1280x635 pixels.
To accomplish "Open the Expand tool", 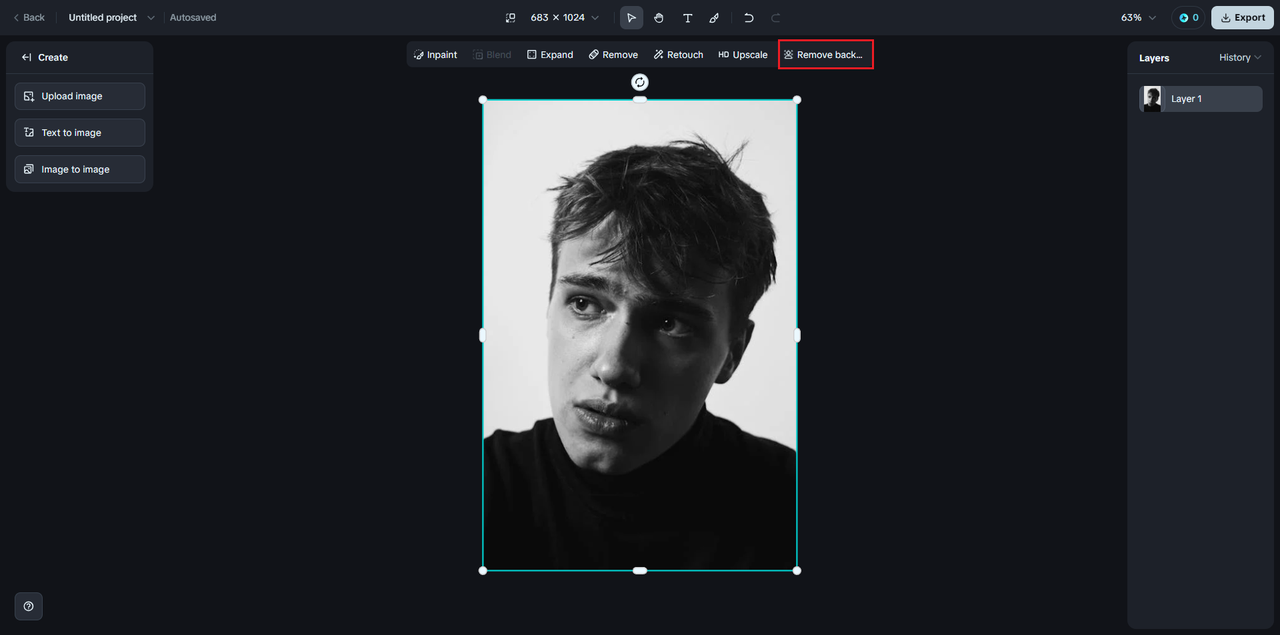I will point(550,55).
